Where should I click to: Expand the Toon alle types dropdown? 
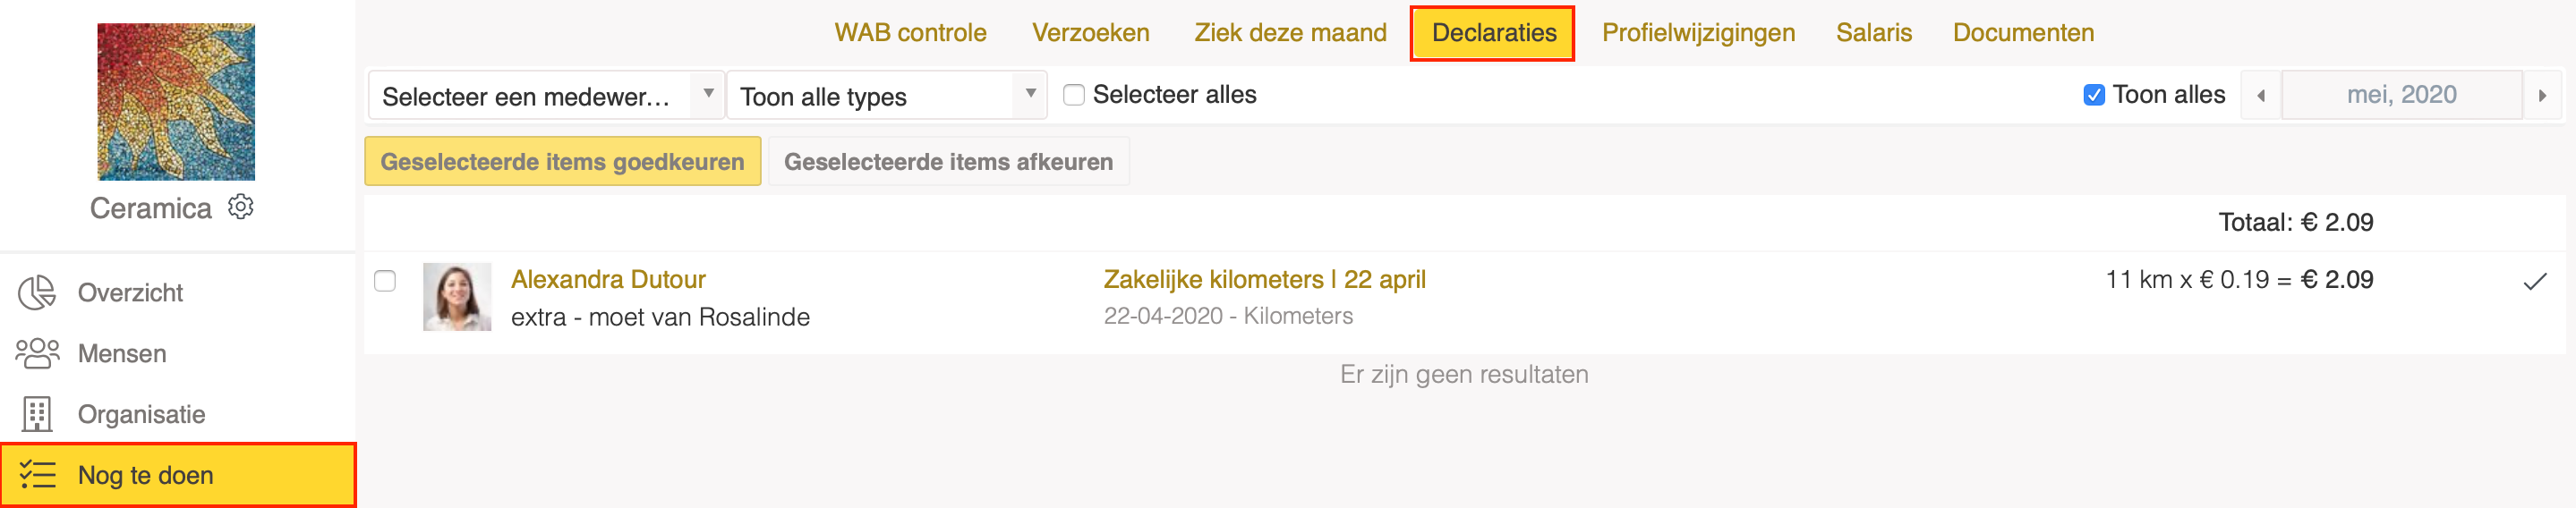887,96
